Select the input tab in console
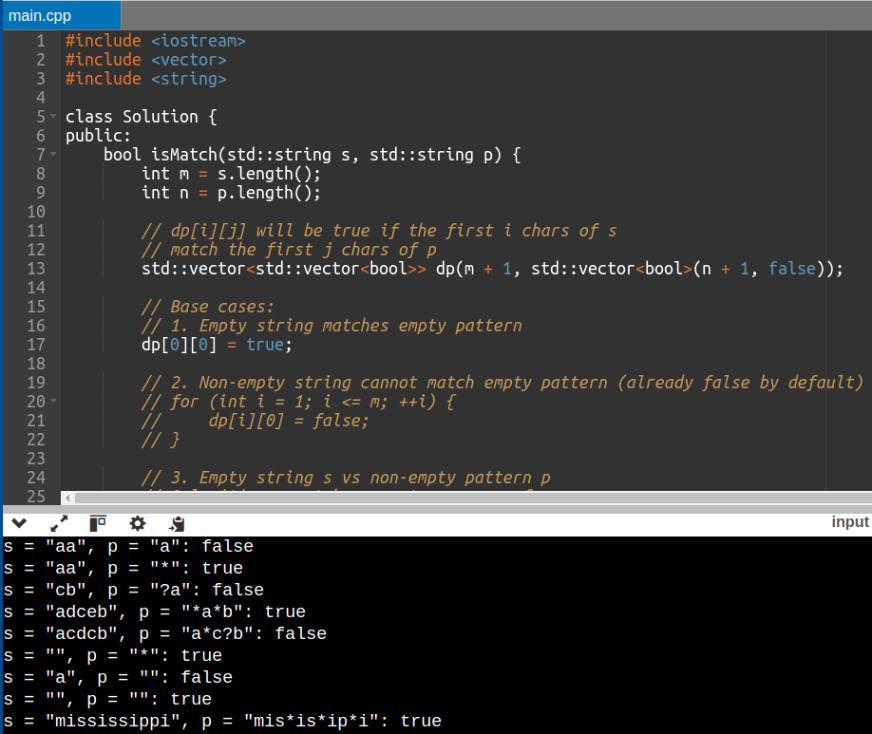Viewport: 872px width, 734px height. [850, 522]
